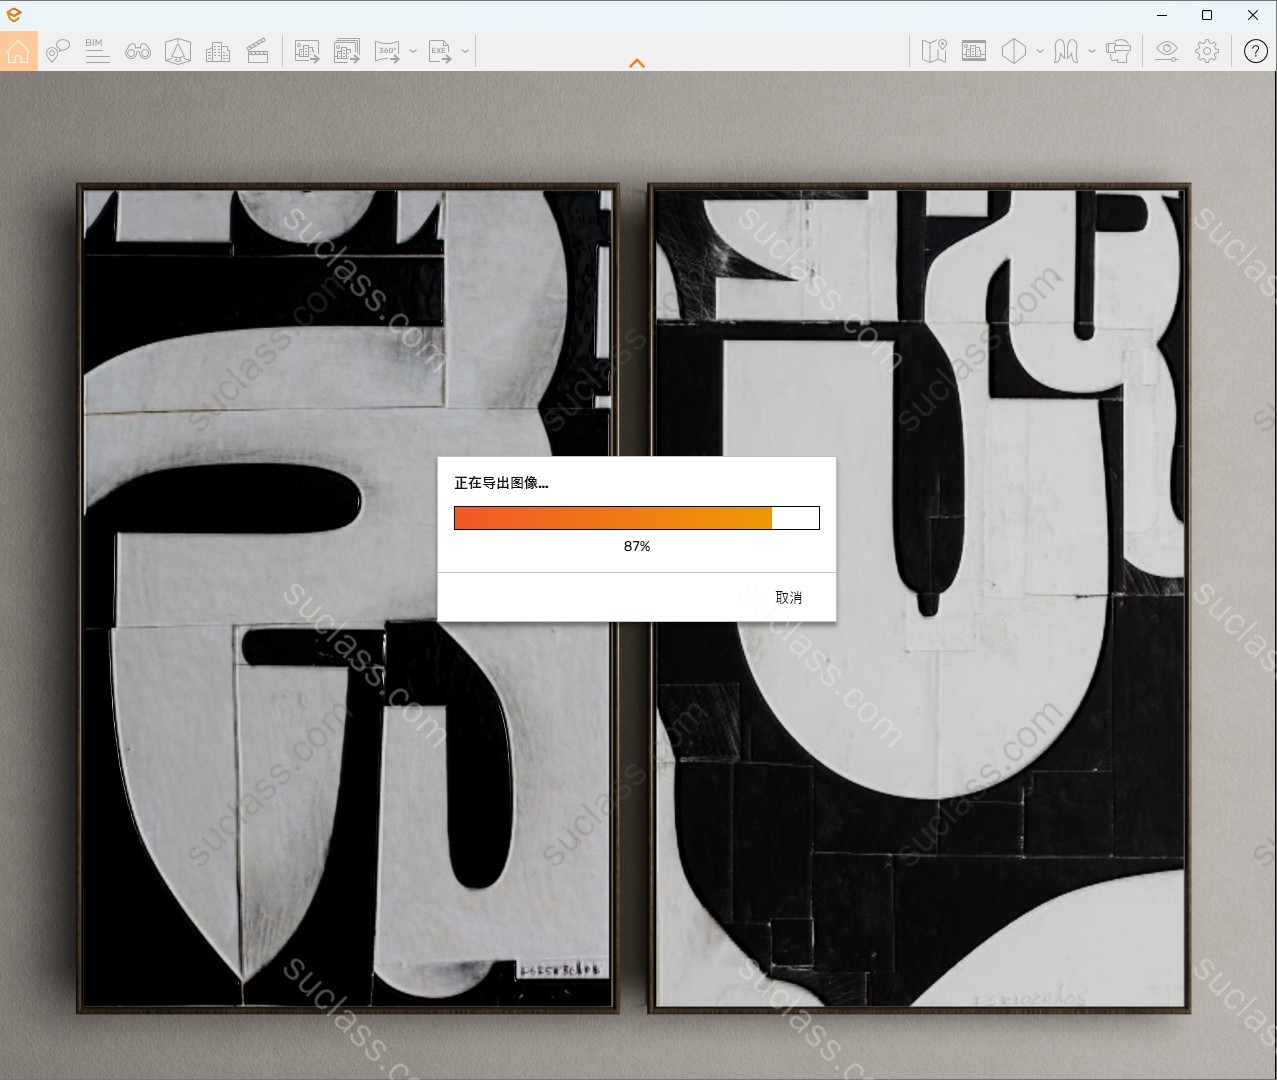Expand the EXE export dropdown arrow
The height and width of the screenshot is (1080, 1277).
[x=465, y=51]
